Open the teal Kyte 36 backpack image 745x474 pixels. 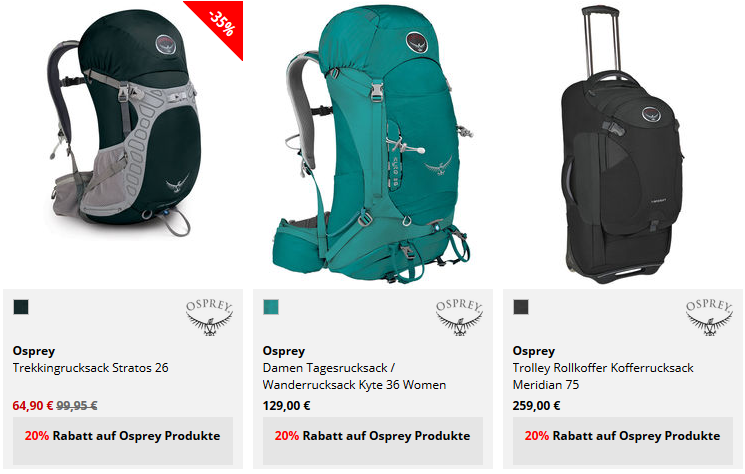coord(373,142)
